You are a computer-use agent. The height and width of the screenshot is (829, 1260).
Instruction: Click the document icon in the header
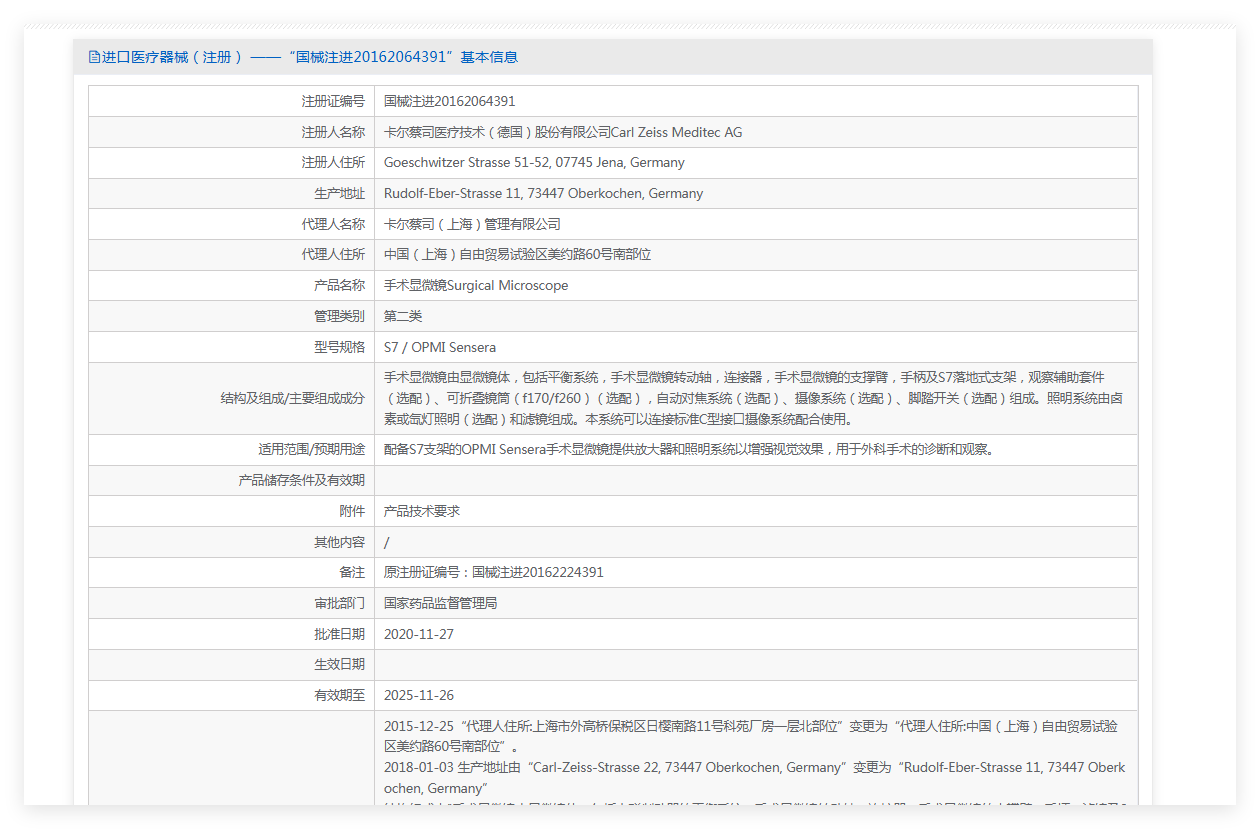click(95, 57)
